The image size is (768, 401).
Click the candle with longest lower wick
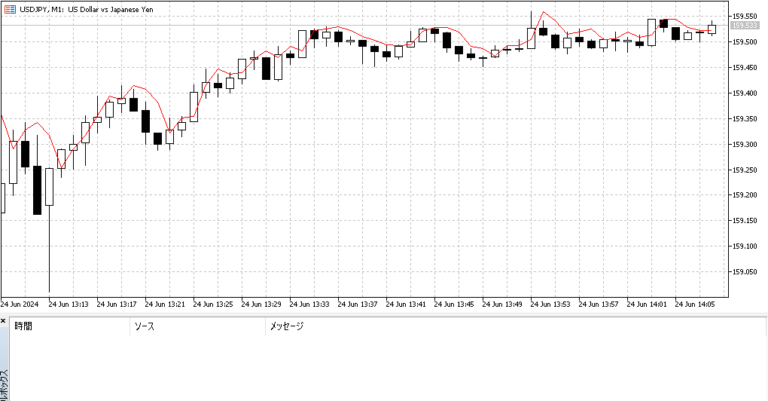pyautogui.click(x=49, y=188)
